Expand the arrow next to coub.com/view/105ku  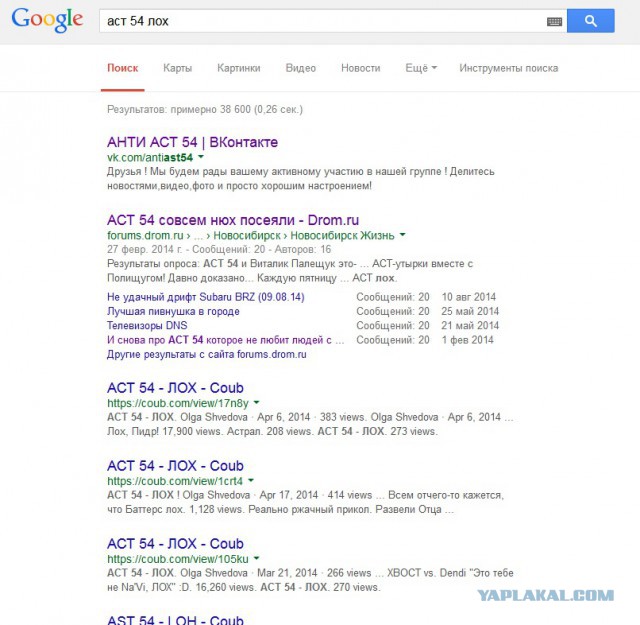(x=256, y=558)
